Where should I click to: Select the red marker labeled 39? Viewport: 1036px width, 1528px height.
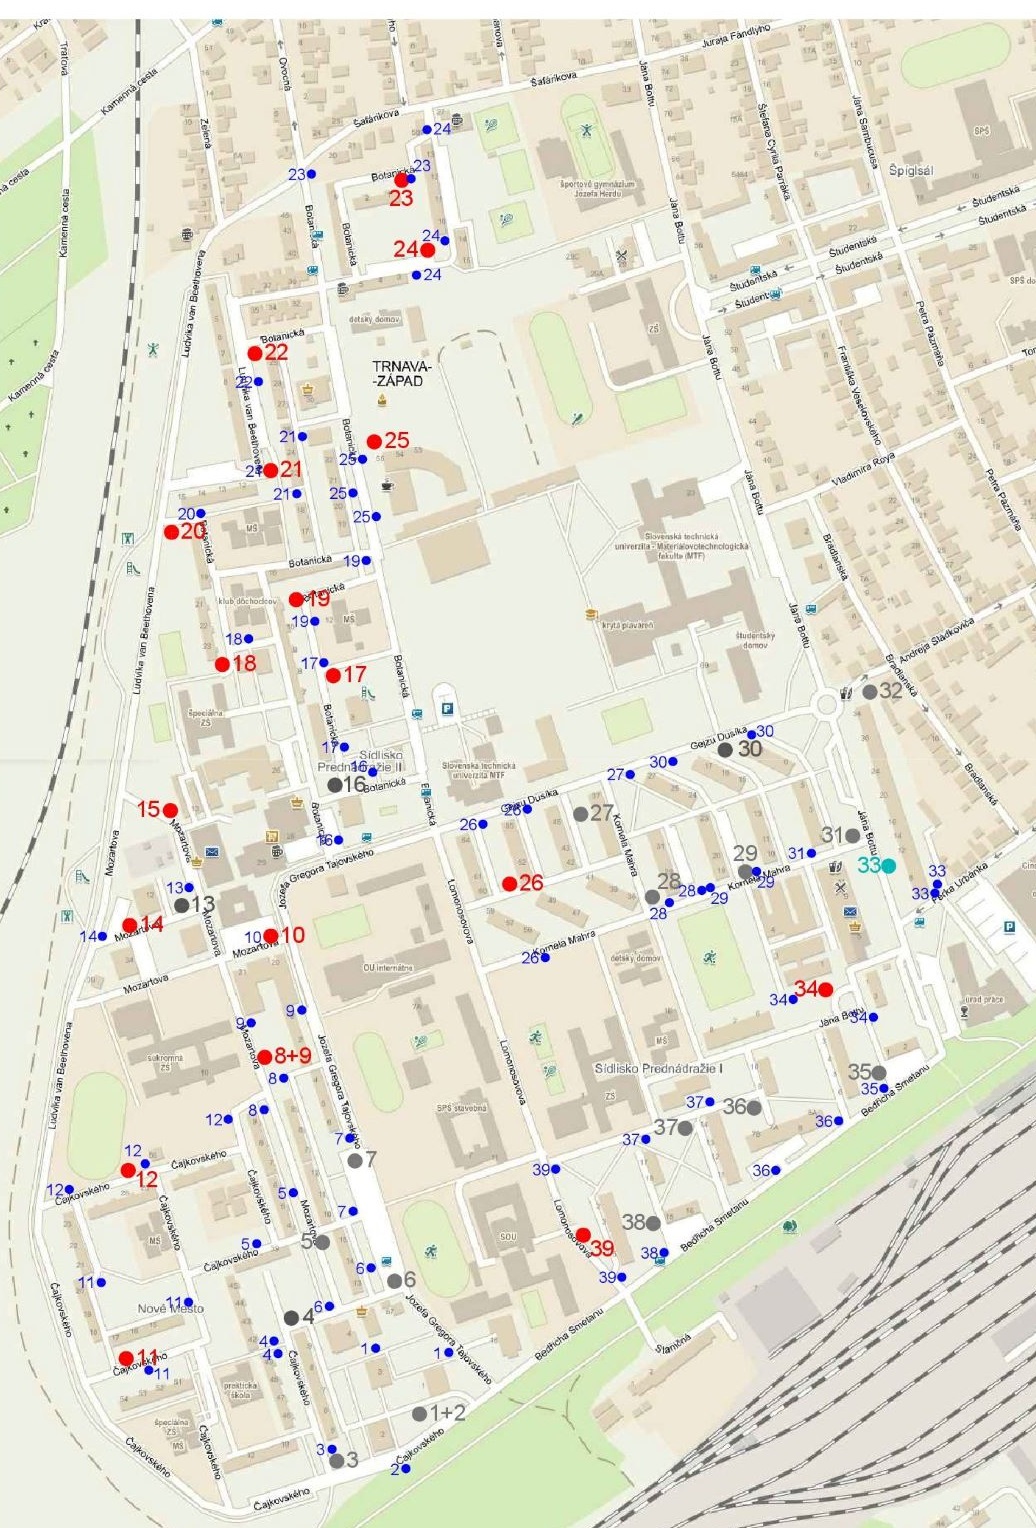pos(583,1235)
